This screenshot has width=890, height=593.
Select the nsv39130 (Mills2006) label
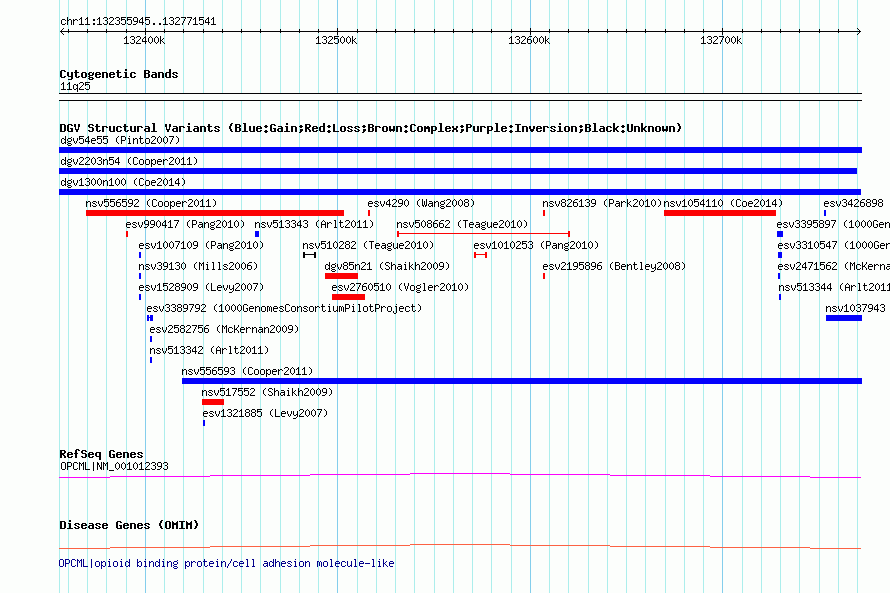click(198, 266)
